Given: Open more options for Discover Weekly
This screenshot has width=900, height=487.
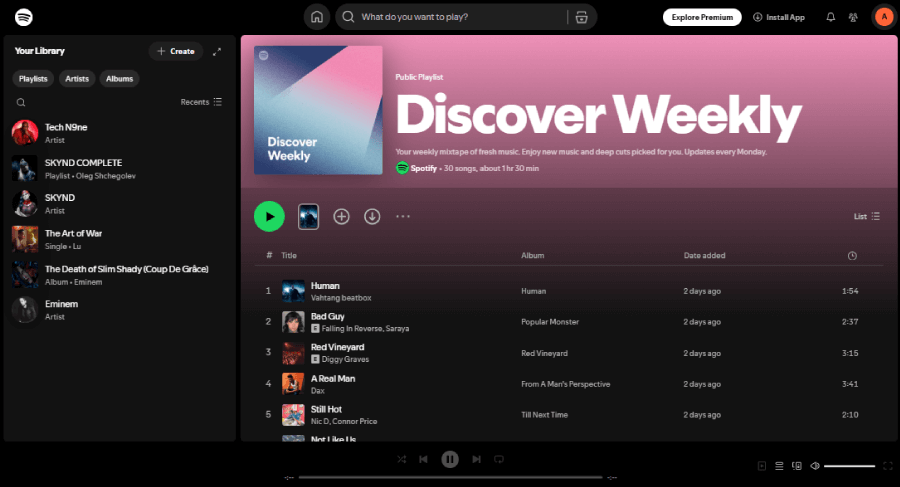Looking at the screenshot, I should (x=403, y=217).
